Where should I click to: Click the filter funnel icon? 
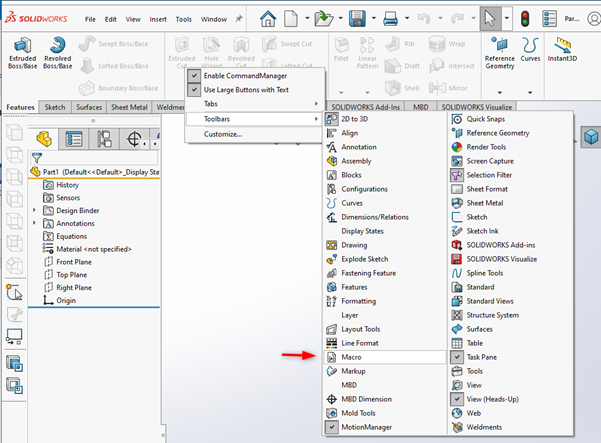click(37, 158)
